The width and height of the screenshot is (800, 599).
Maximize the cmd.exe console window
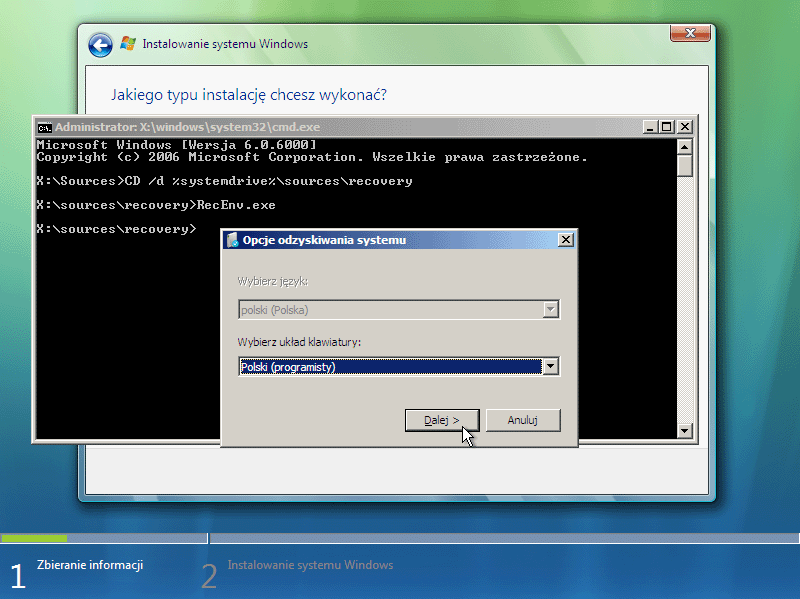pyautogui.click(x=666, y=127)
